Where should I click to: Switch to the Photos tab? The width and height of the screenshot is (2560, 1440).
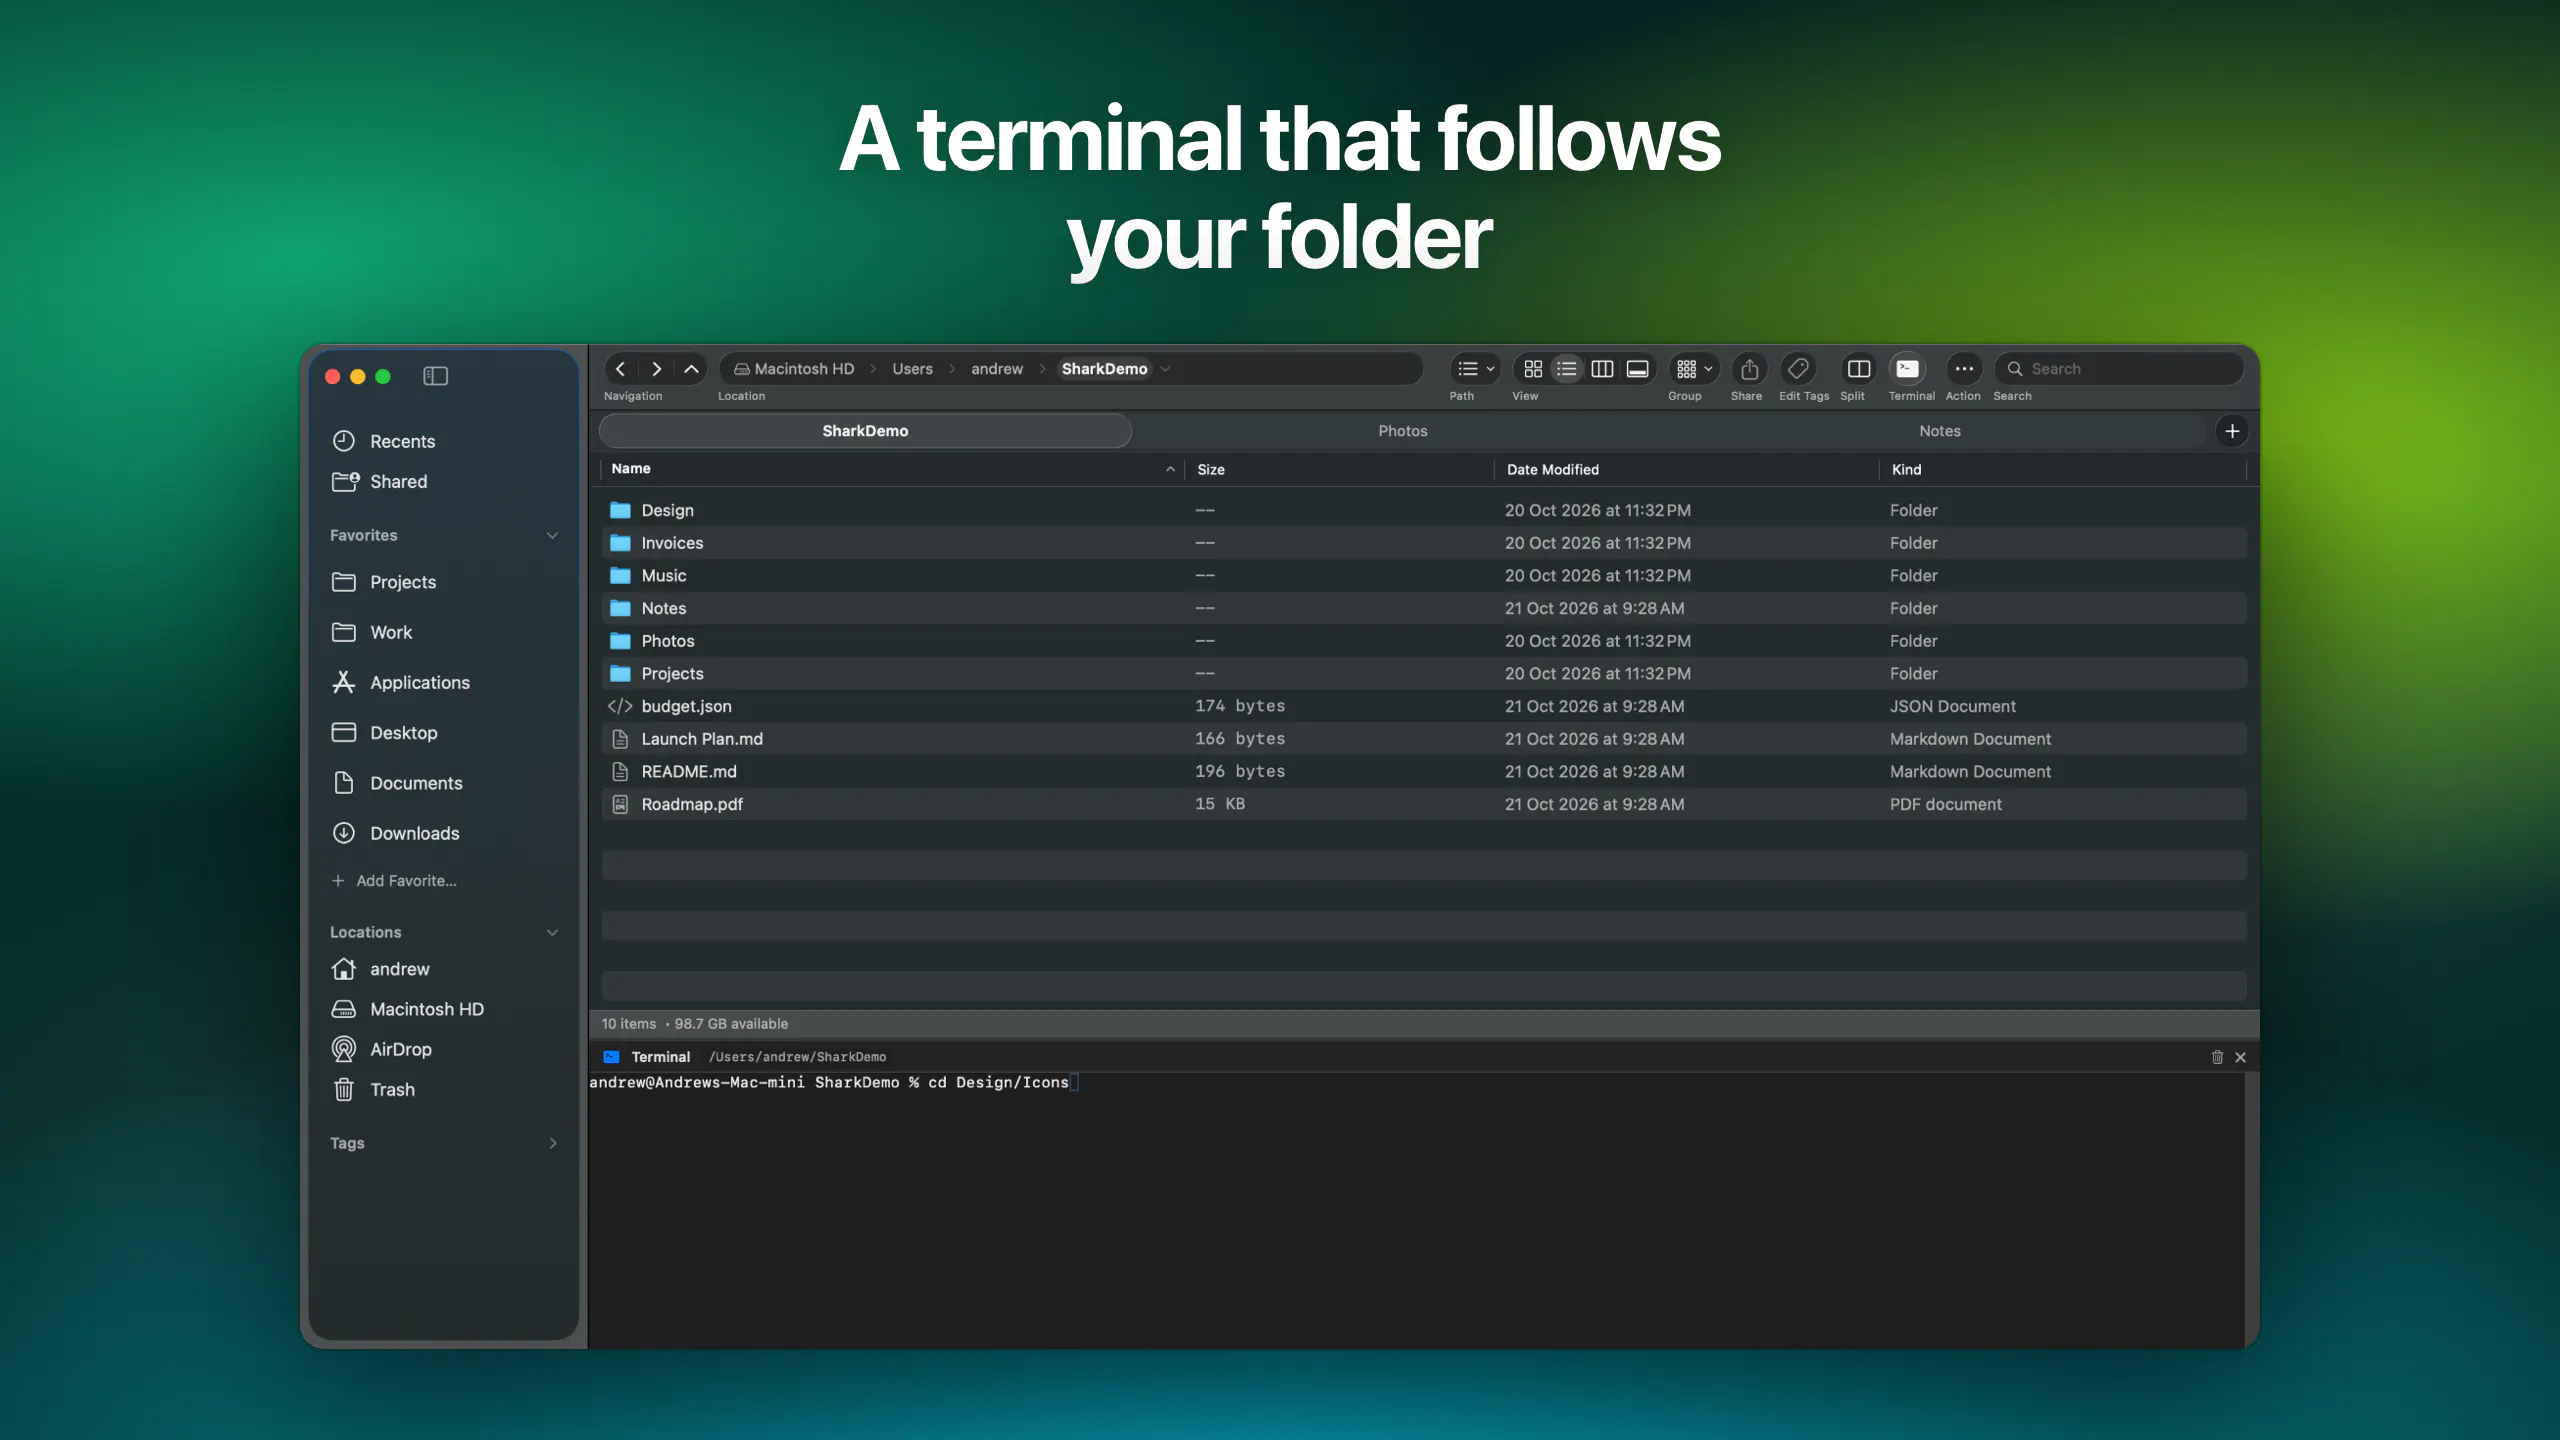[1402, 431]
